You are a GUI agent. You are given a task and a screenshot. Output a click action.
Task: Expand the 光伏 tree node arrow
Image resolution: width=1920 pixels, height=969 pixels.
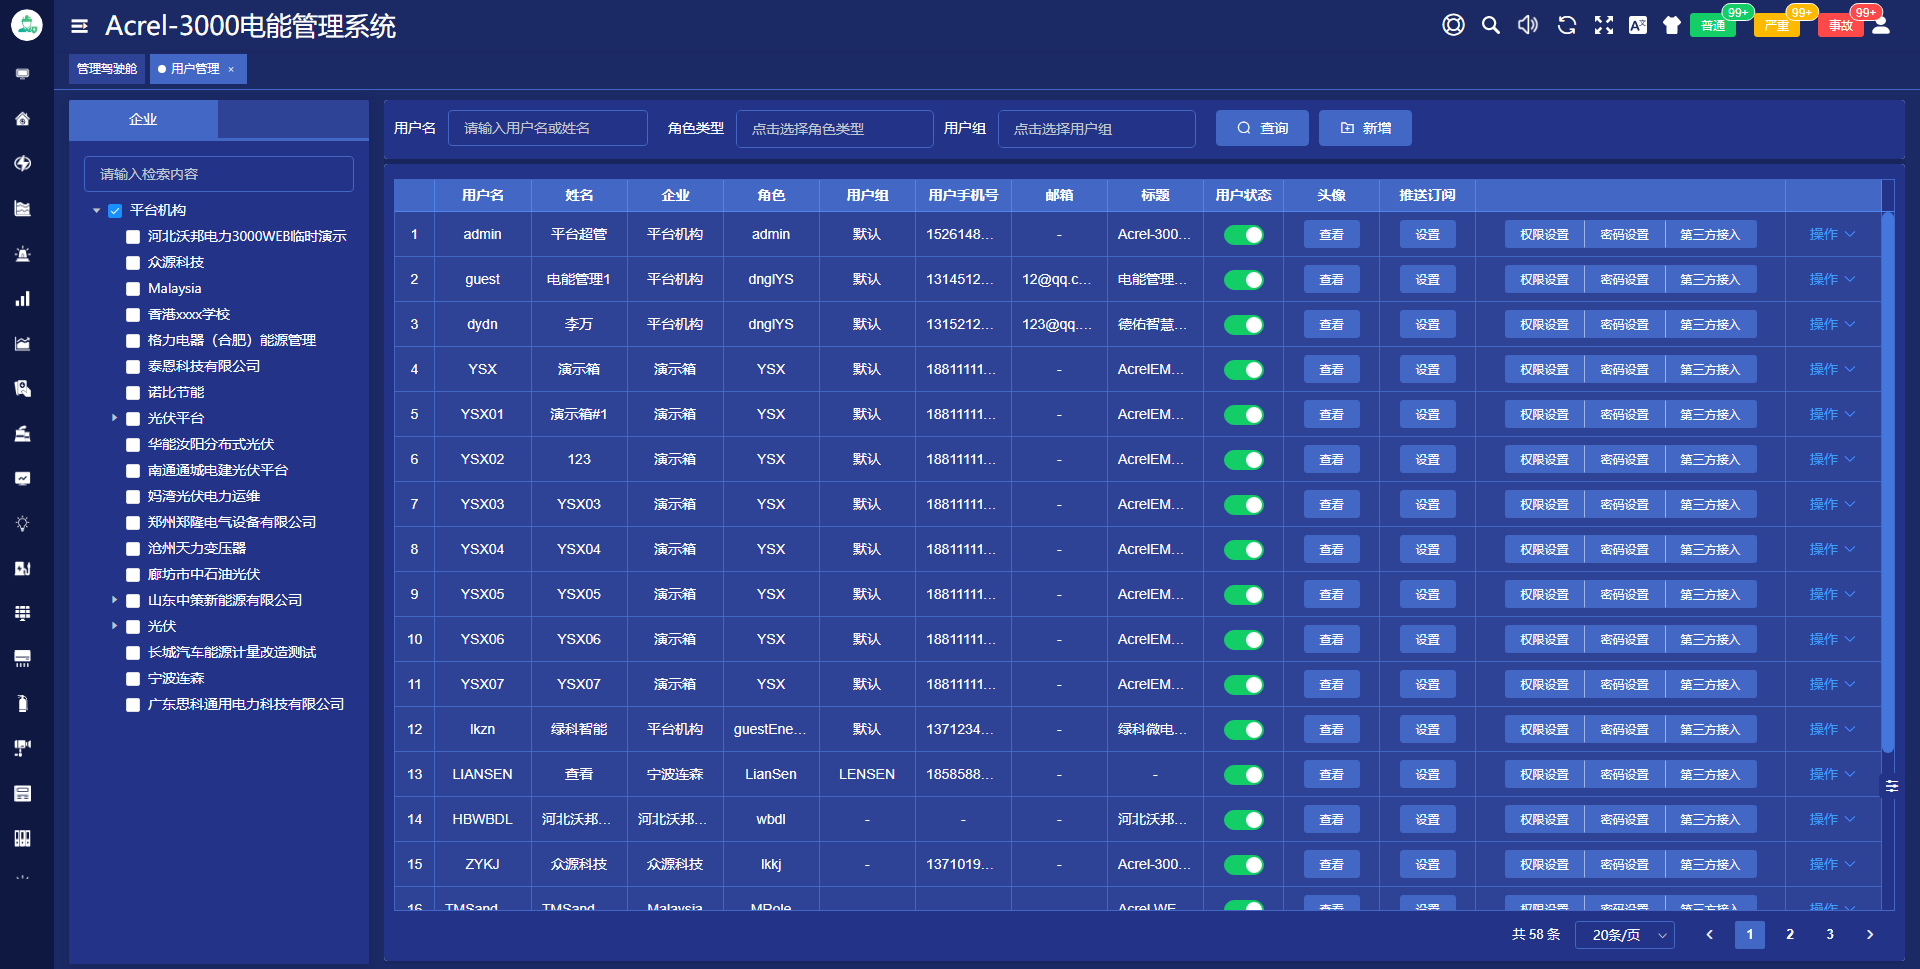point(115,626)
